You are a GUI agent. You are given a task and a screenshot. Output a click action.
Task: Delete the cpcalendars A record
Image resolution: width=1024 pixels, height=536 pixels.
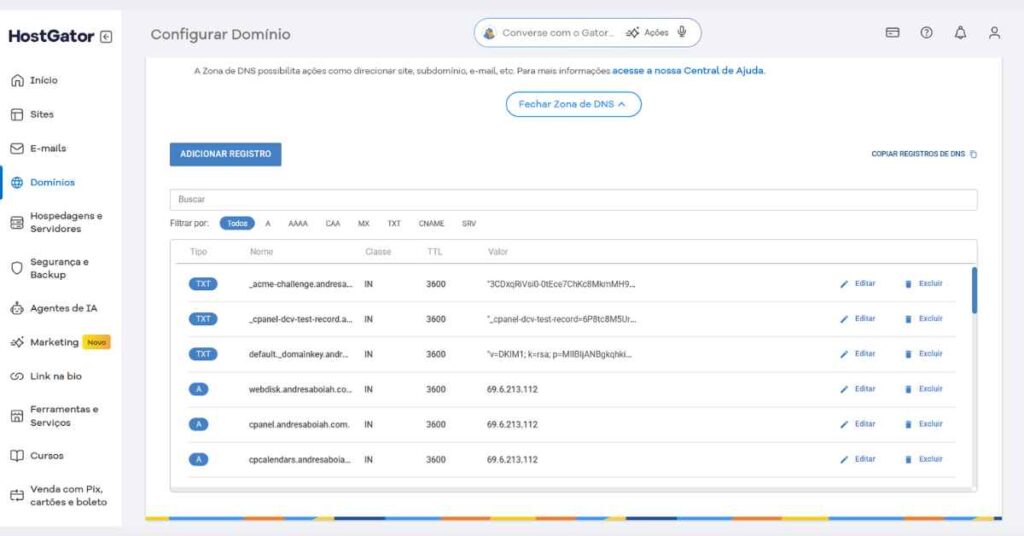click(923, 460)
